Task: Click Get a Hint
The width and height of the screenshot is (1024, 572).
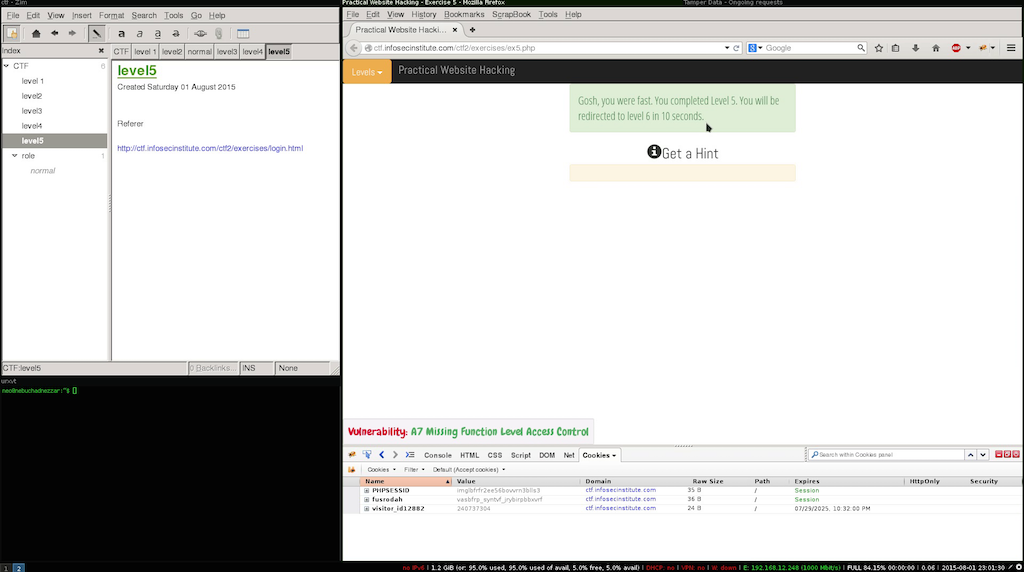Action: pyautogui.click(x=682, y=153)
